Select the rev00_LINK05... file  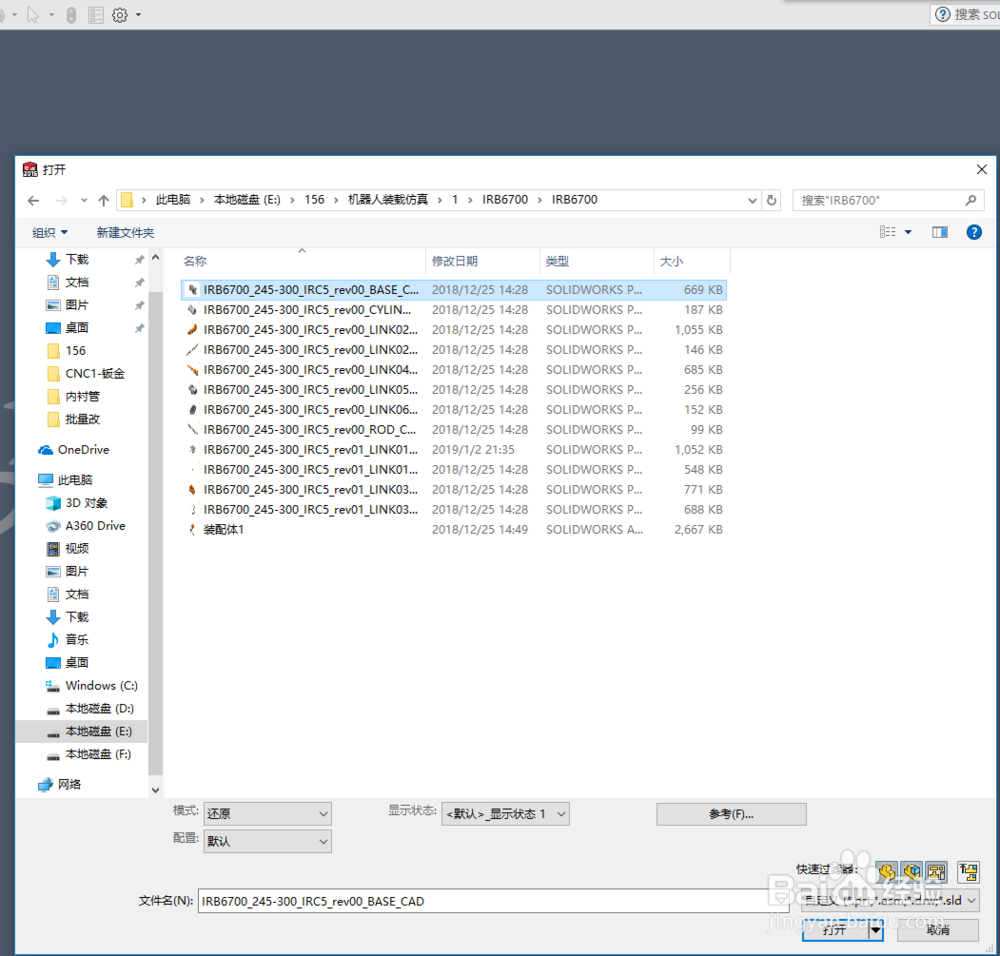tap(454, 390)
